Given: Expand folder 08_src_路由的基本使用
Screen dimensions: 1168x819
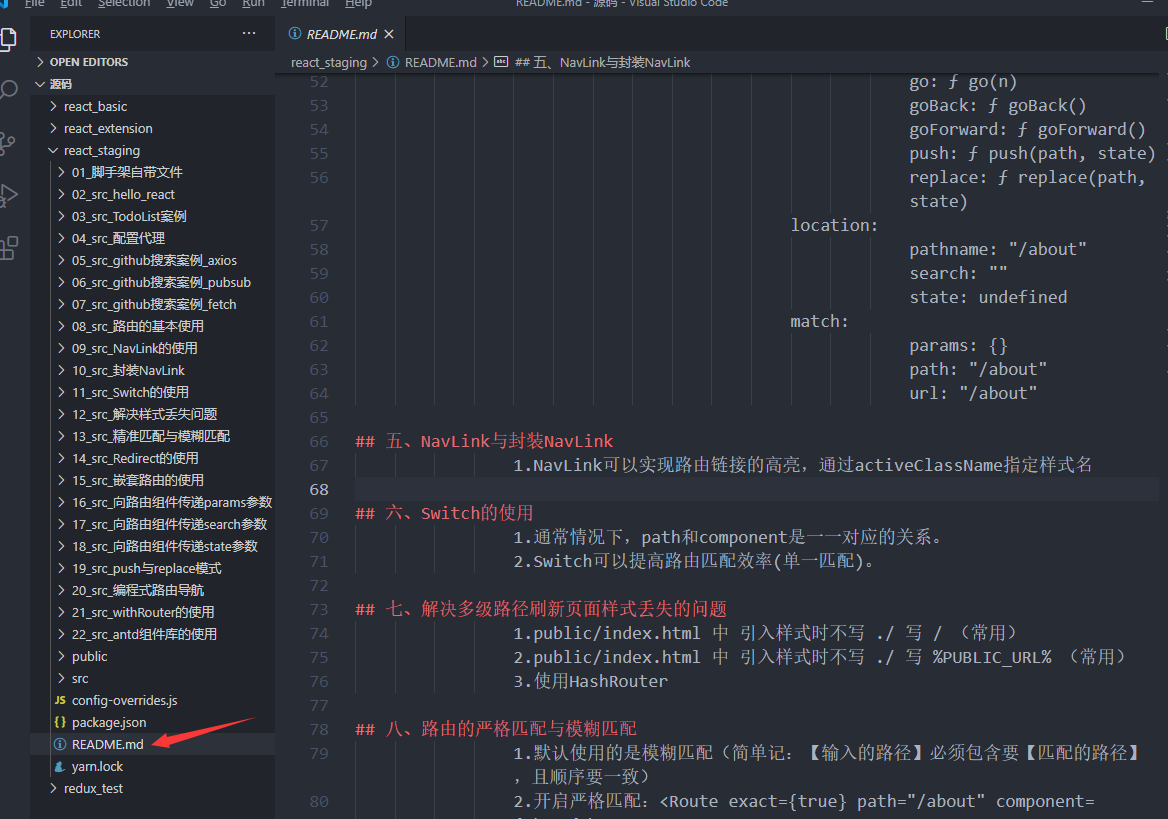Looking at the screenshot, I should [x=61, y=326].
